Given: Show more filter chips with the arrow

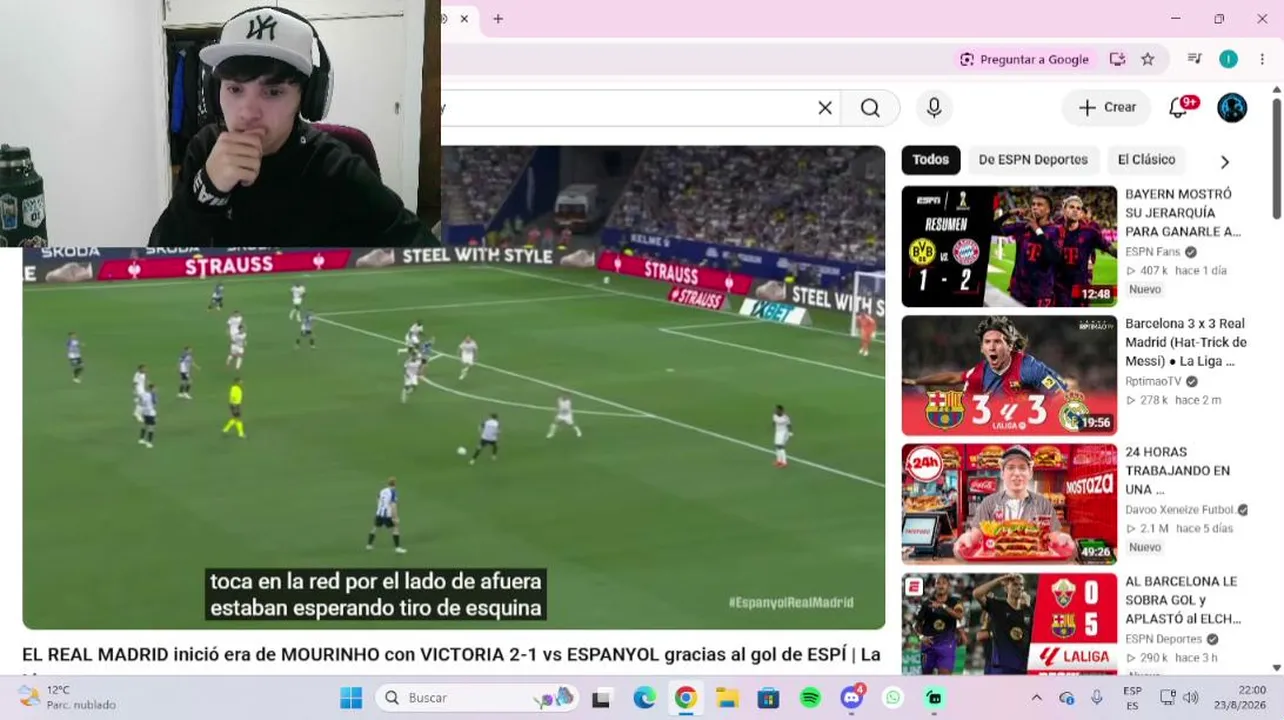Looking at the screenshot, I should 1225,162.
